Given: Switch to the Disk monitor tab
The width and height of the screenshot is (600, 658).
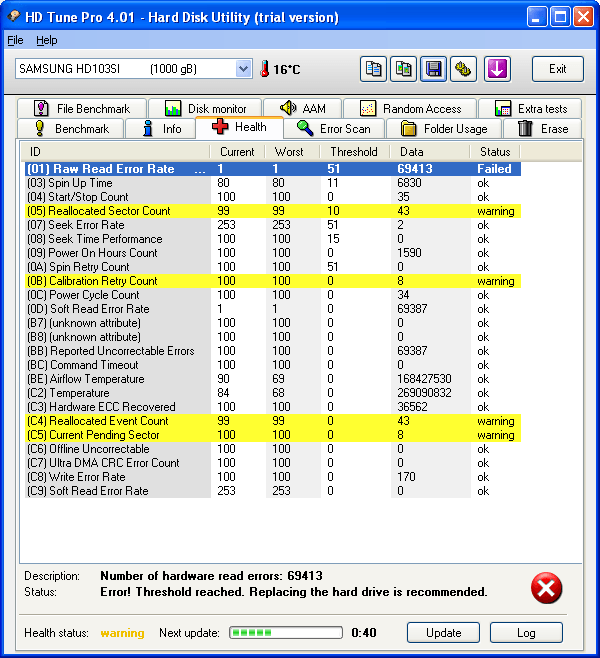Looking at the screenshot, I should (205, 108).
